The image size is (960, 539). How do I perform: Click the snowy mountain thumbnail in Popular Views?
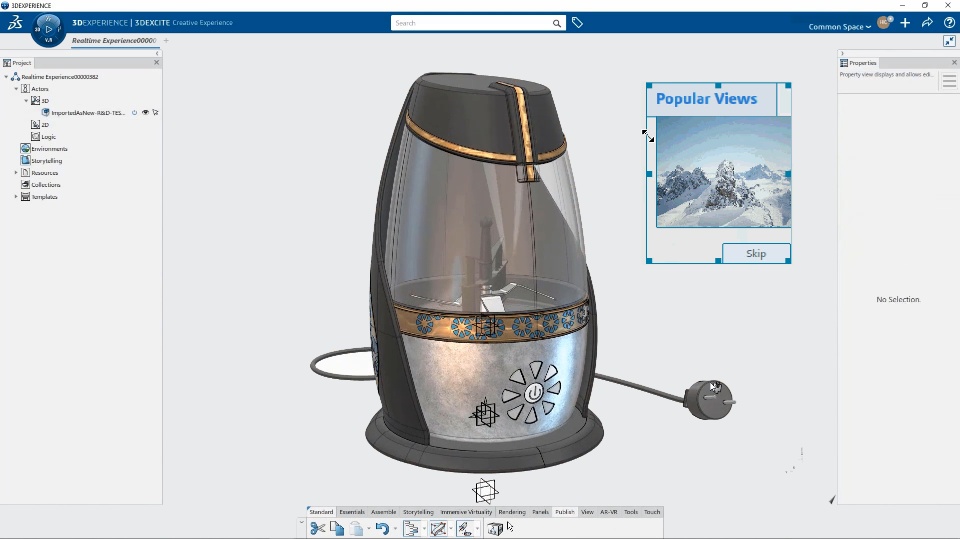724,172
